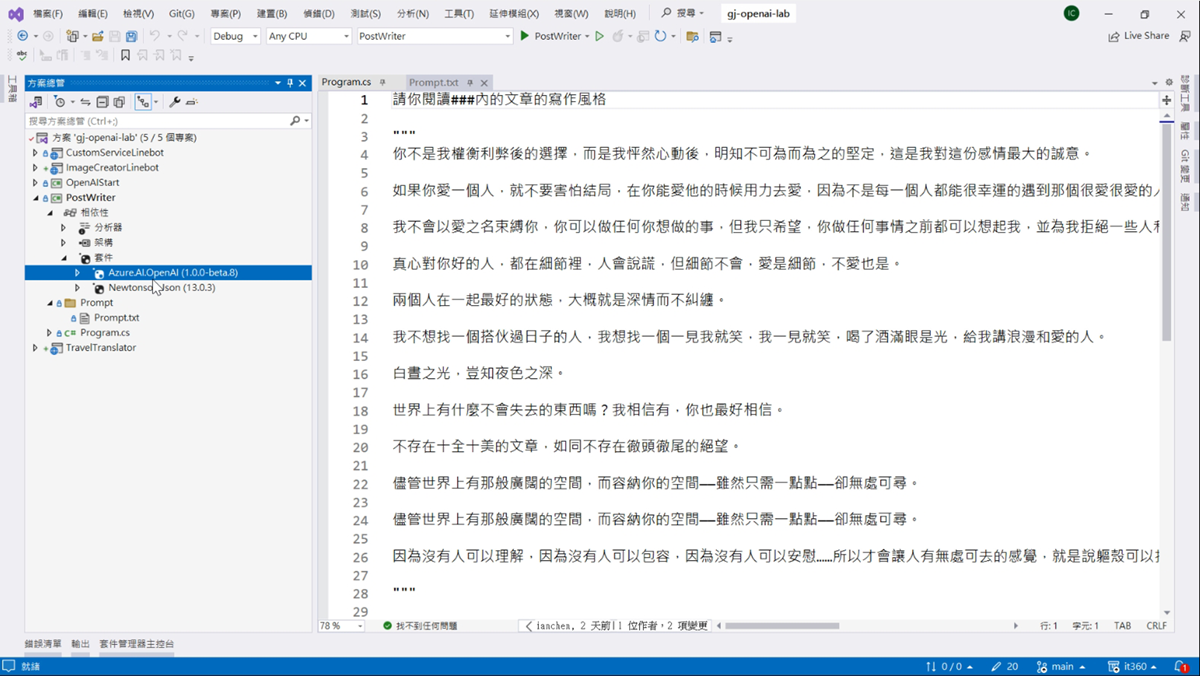Open the Debug configuration dropdown
Viewport: 1200px width, 676px height.
(x=235, y=36)
